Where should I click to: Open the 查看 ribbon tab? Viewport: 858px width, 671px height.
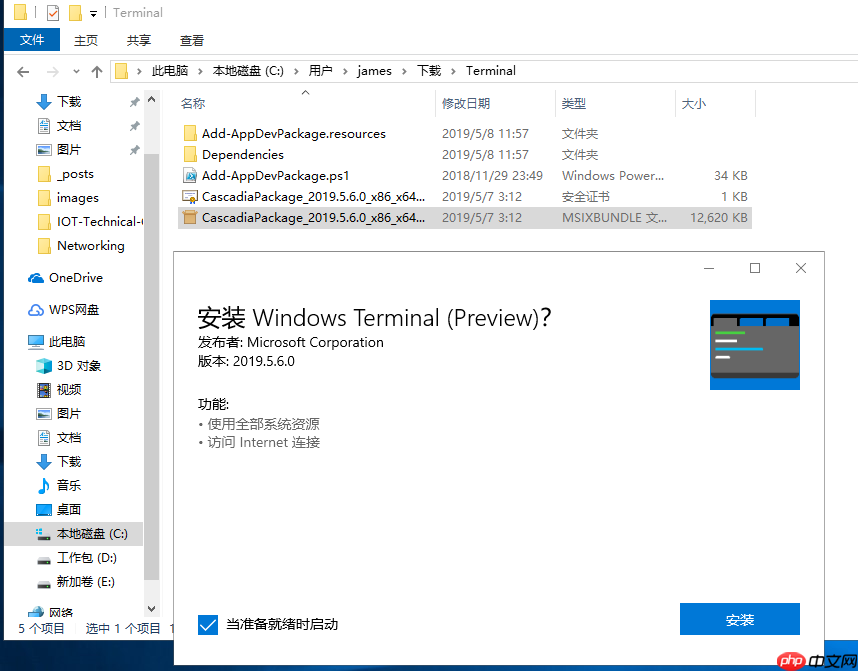[x=192, y=41]
